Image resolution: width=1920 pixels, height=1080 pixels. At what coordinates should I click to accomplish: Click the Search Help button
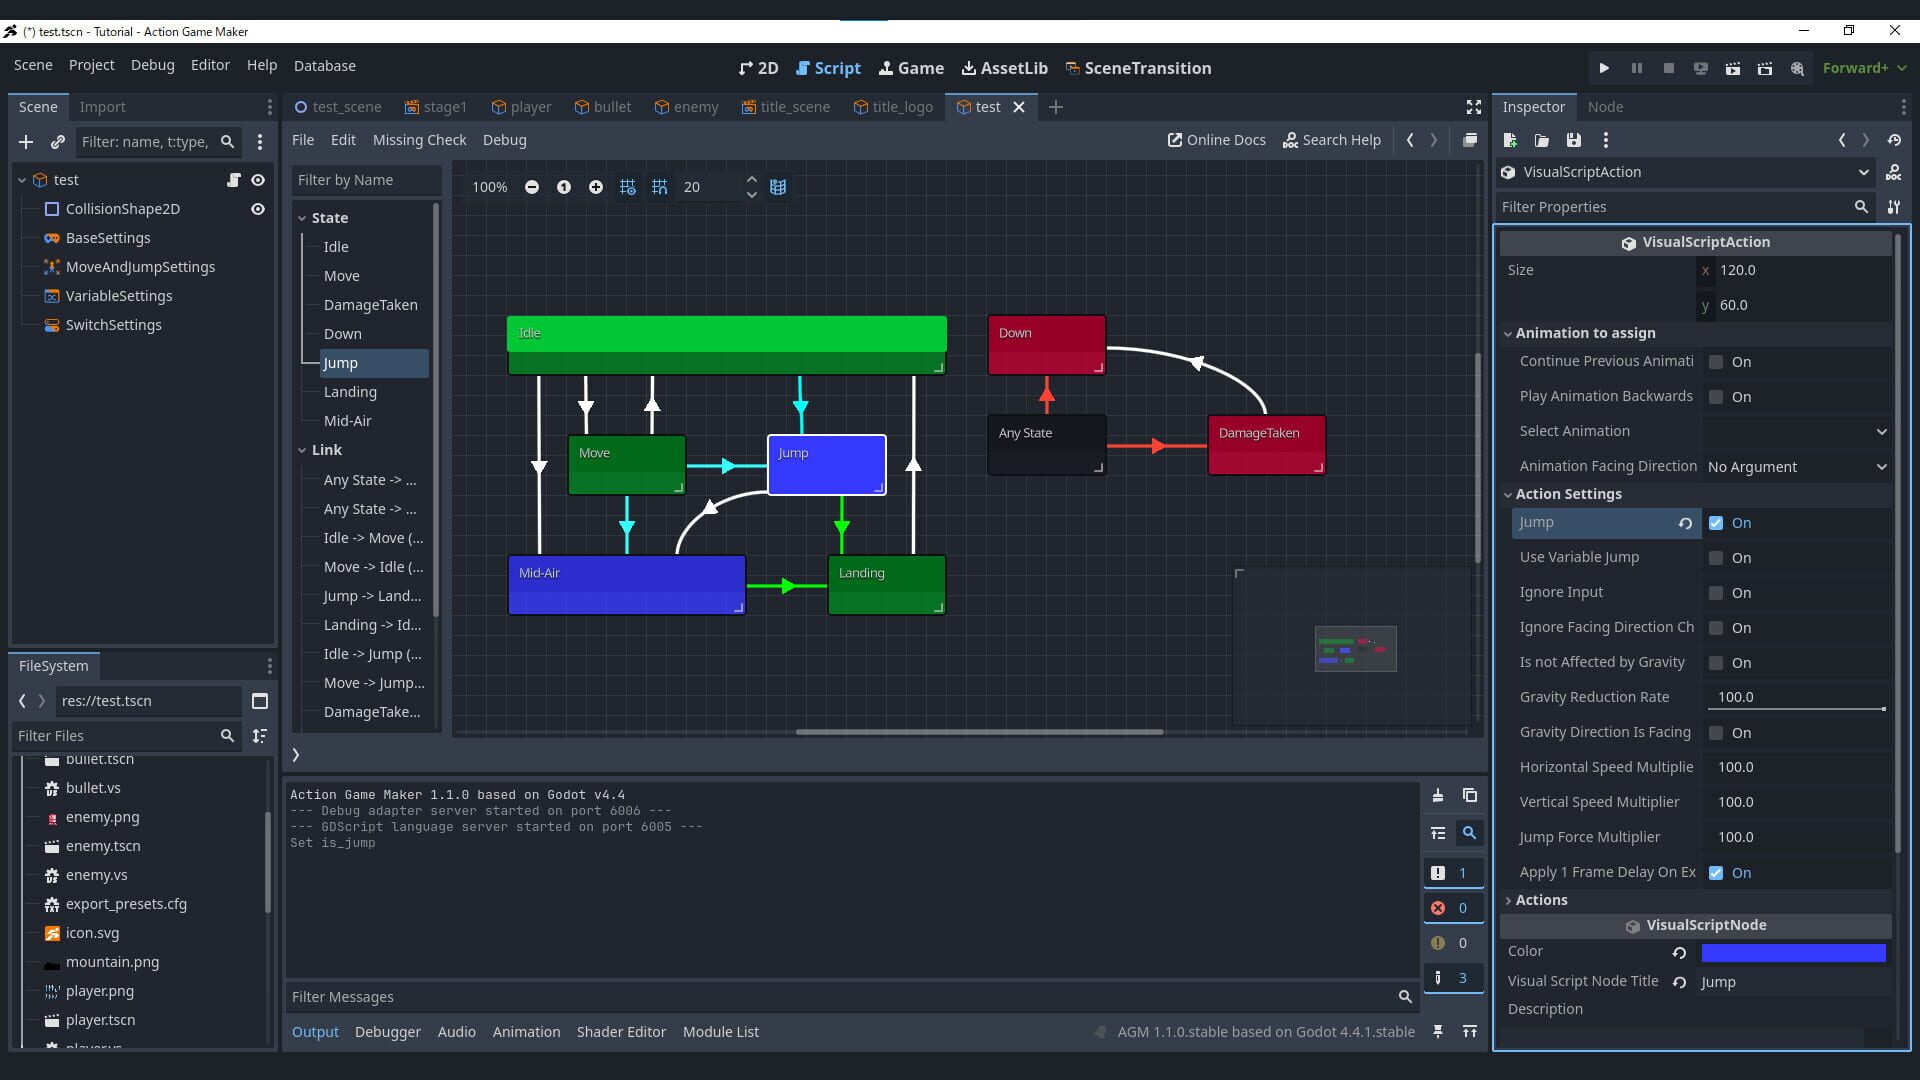1332,140
